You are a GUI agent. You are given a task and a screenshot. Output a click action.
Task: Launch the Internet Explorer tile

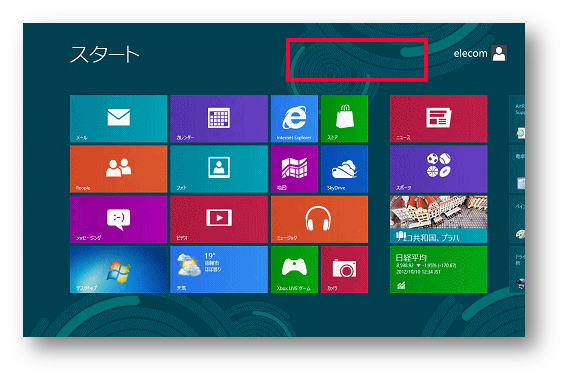294,119
